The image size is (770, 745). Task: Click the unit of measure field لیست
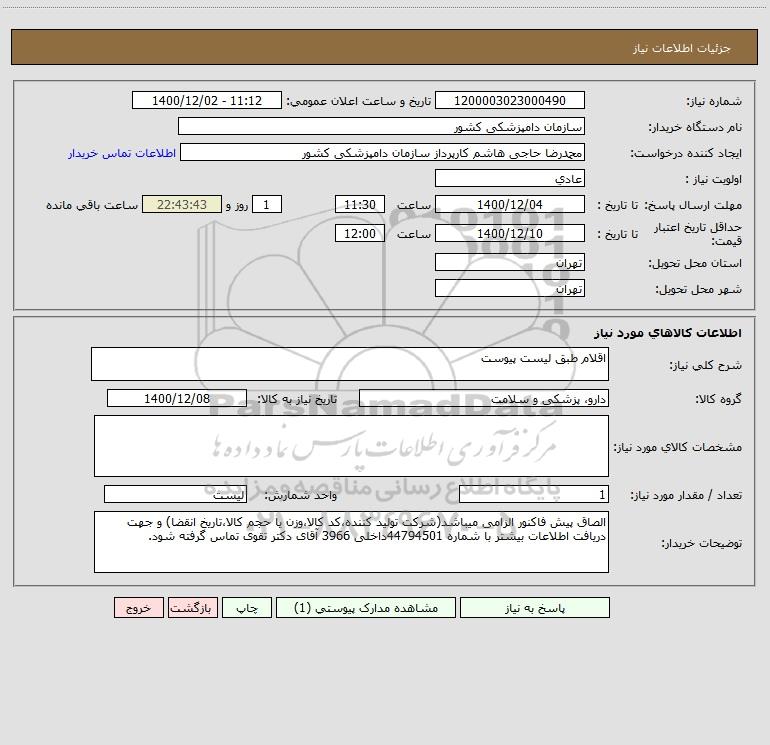coord(175,495)
